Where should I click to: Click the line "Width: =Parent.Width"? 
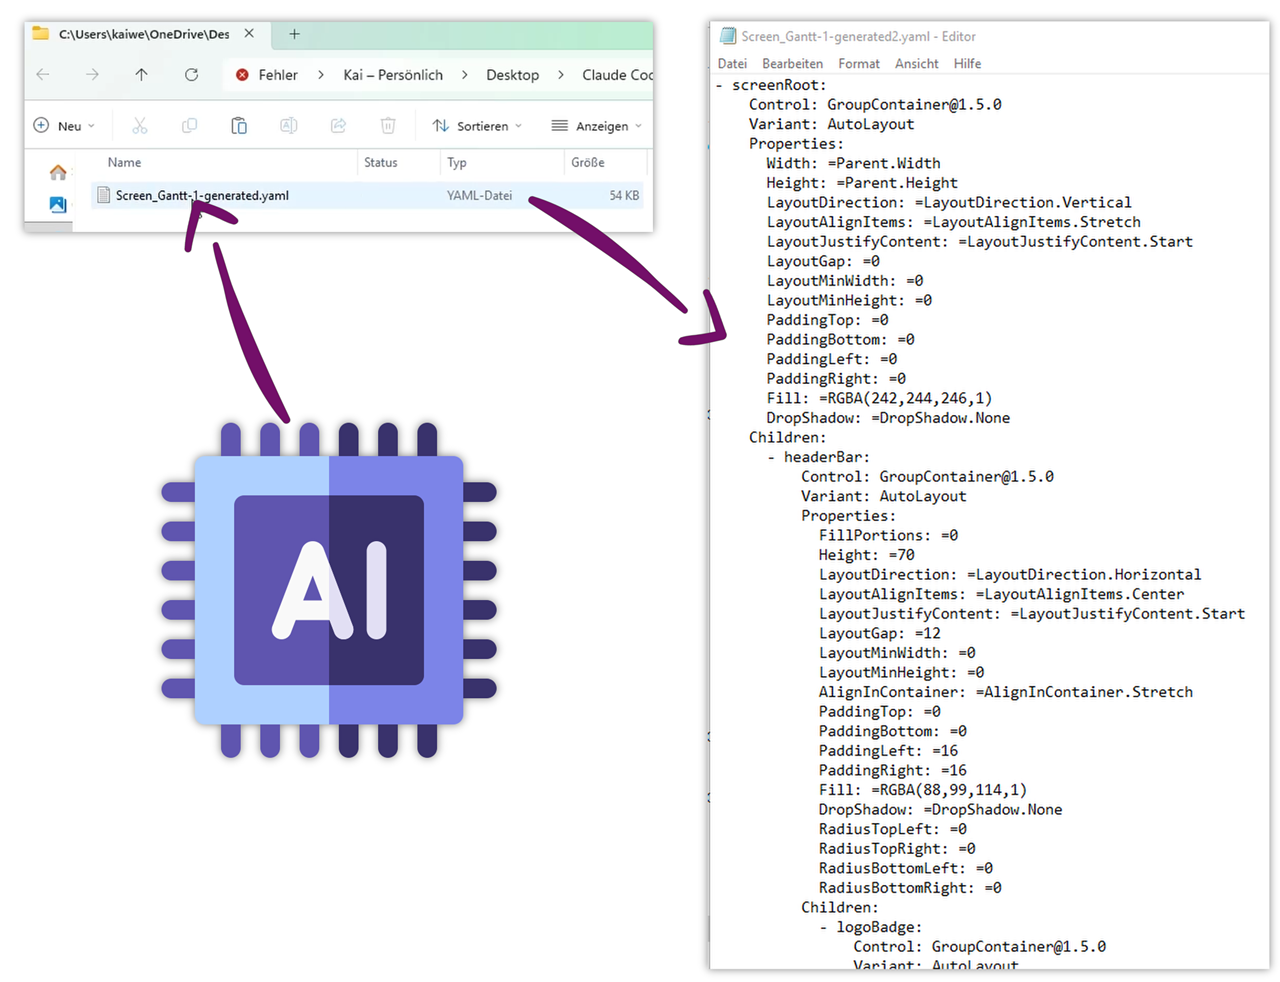pyautogui.click(x=853, y=163)
